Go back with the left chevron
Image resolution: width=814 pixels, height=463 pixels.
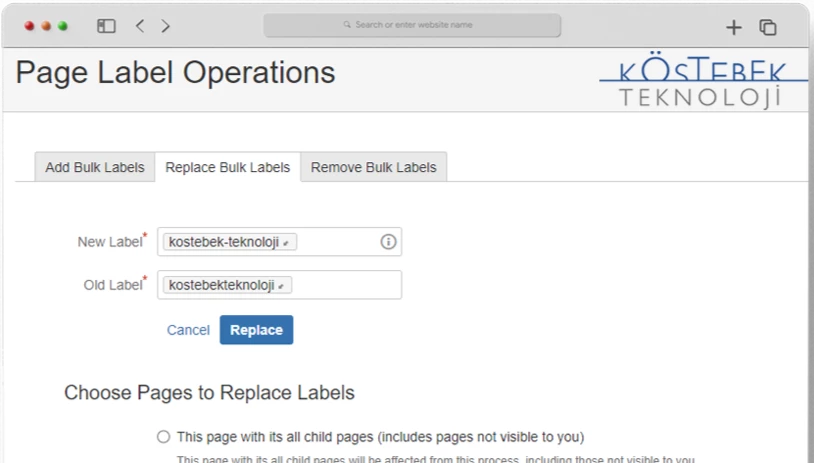[140, 26]
